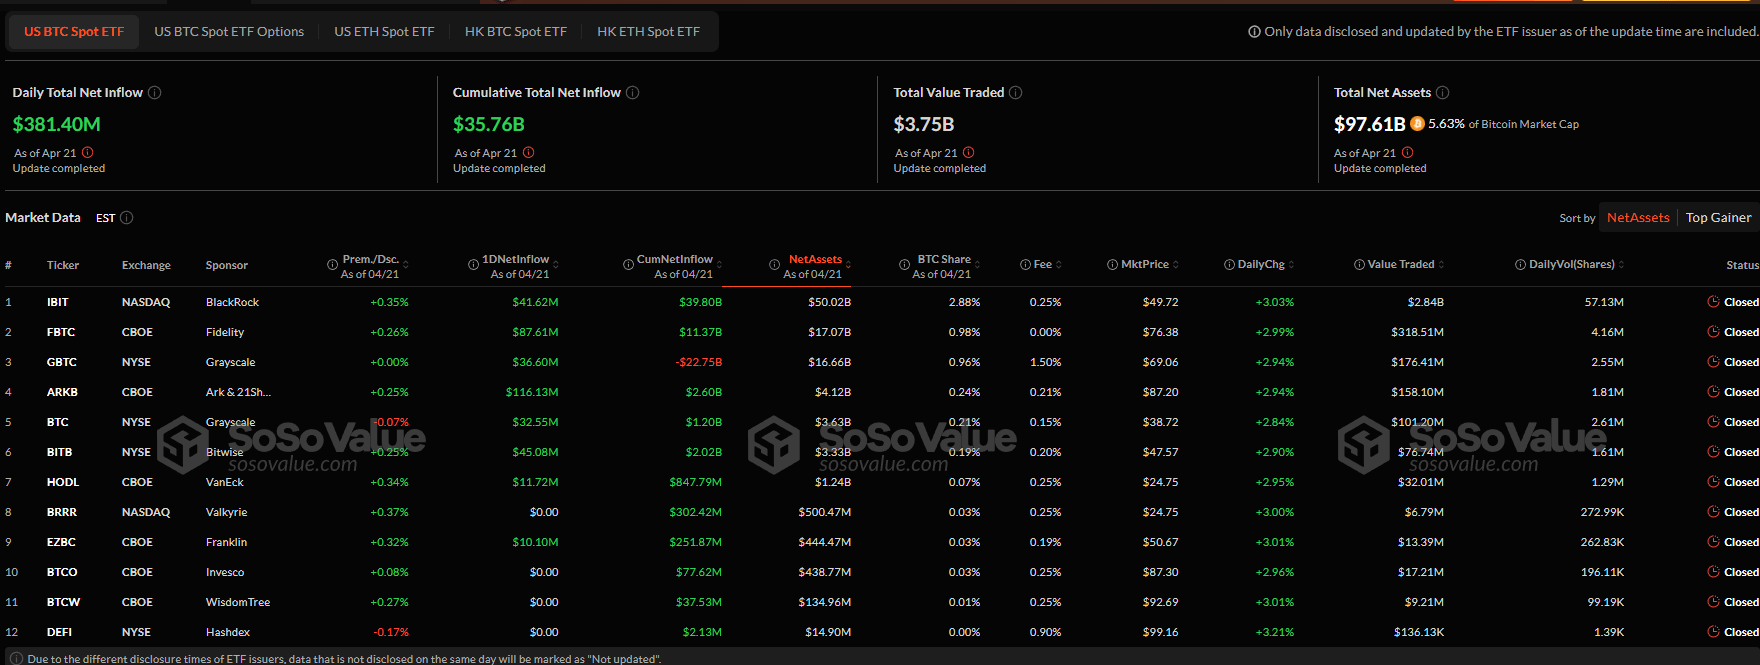Open DEFI ticker link
1760x665 pixels.
(59, 632)
